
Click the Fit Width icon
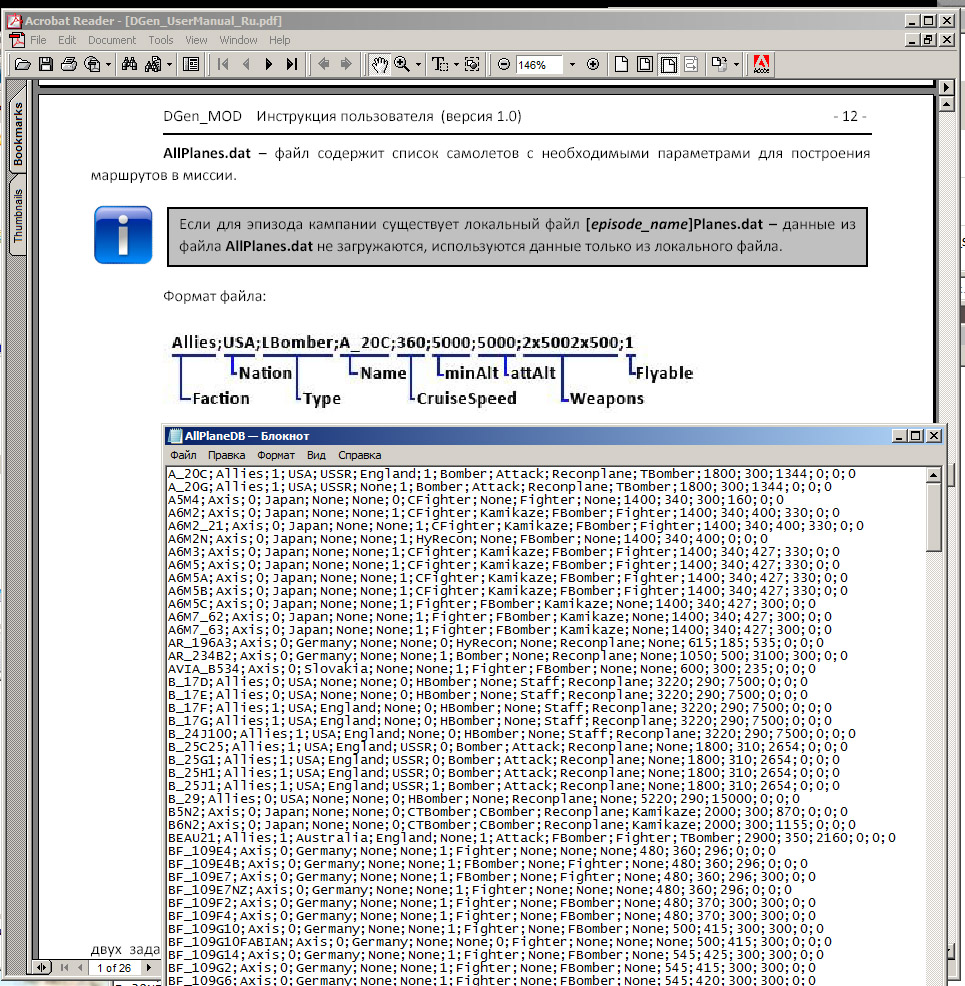tap(668, 64)
